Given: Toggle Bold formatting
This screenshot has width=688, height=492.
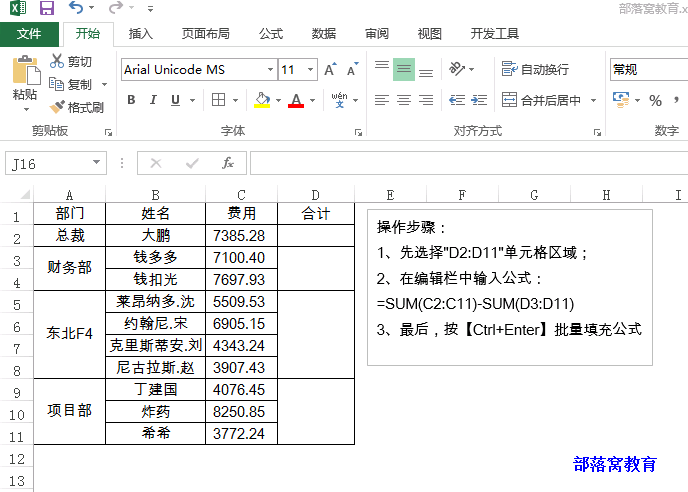Looking at the screenshot, I should coord(131,100).
